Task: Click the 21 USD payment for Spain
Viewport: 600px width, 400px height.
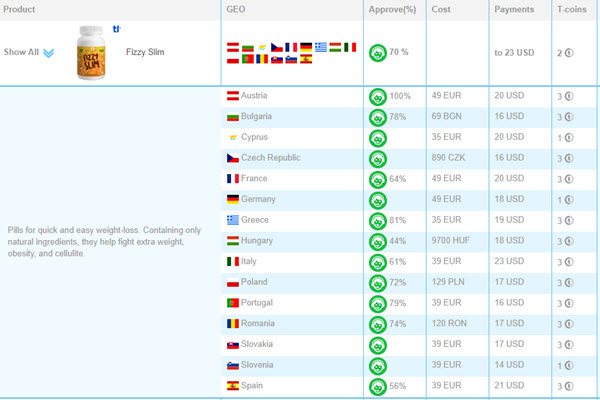Action: pyautogui.click(x=509, y=385)
